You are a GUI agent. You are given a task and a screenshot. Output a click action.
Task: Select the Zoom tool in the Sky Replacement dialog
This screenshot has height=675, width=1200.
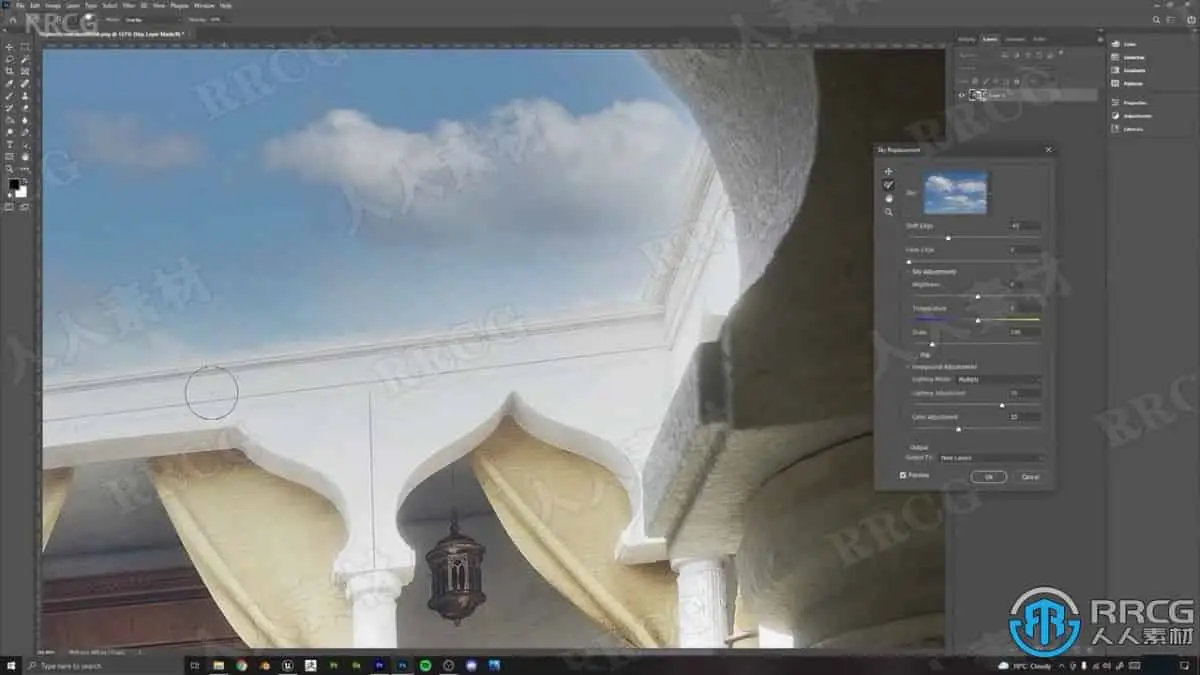(x=889, y=212)
